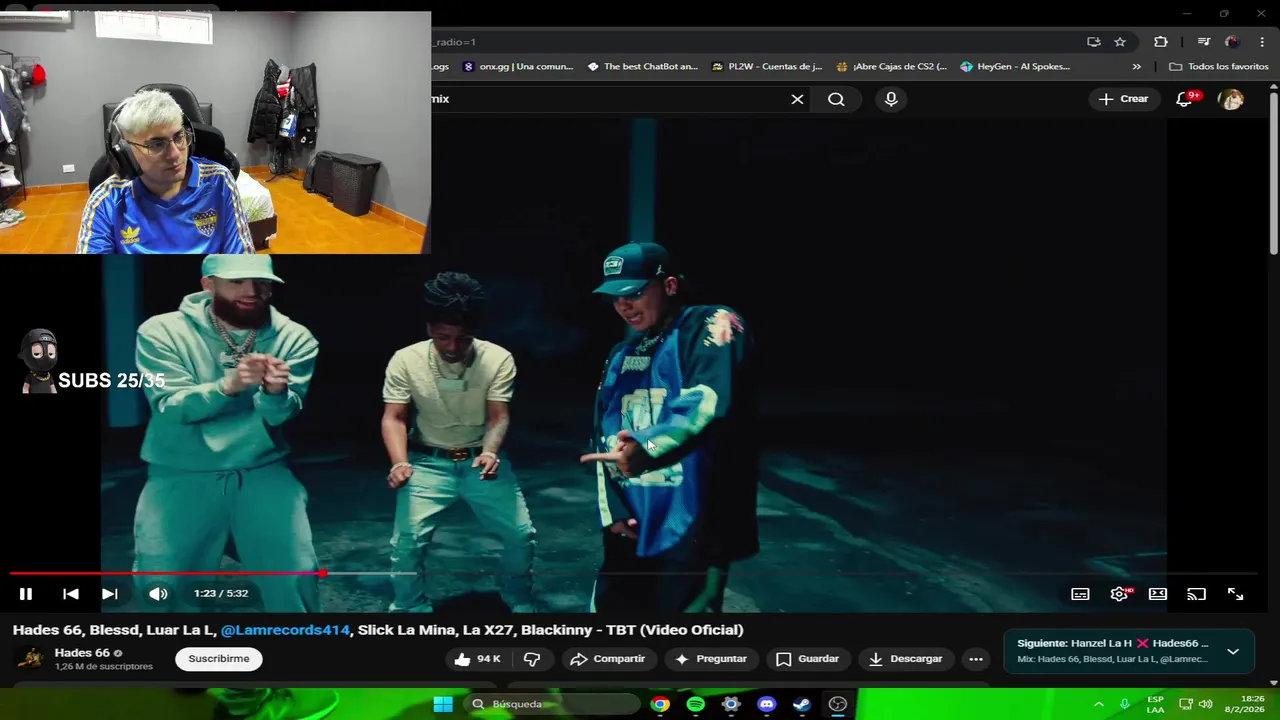
Task: Open Hades 66 channel avatar
Action: [x=31, y=659]
